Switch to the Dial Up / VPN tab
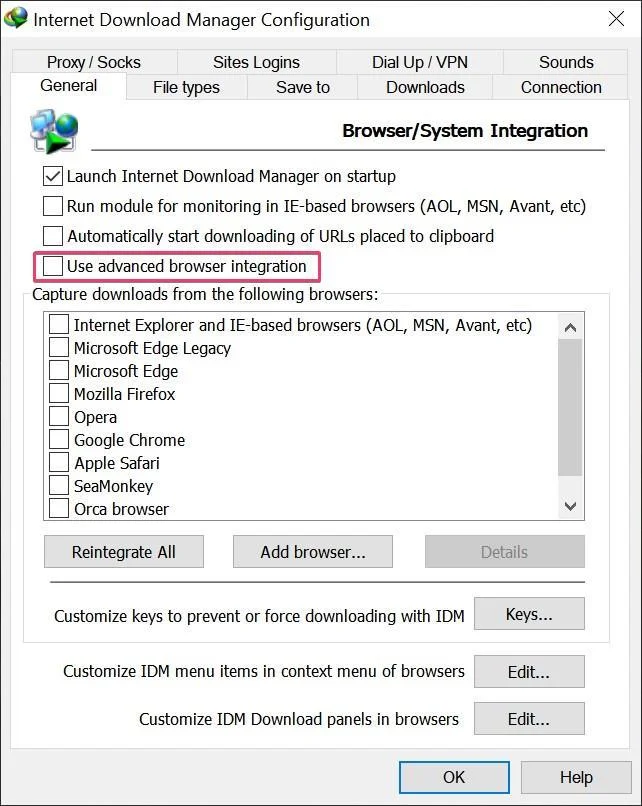642x806 pixels. click(420, 62)
